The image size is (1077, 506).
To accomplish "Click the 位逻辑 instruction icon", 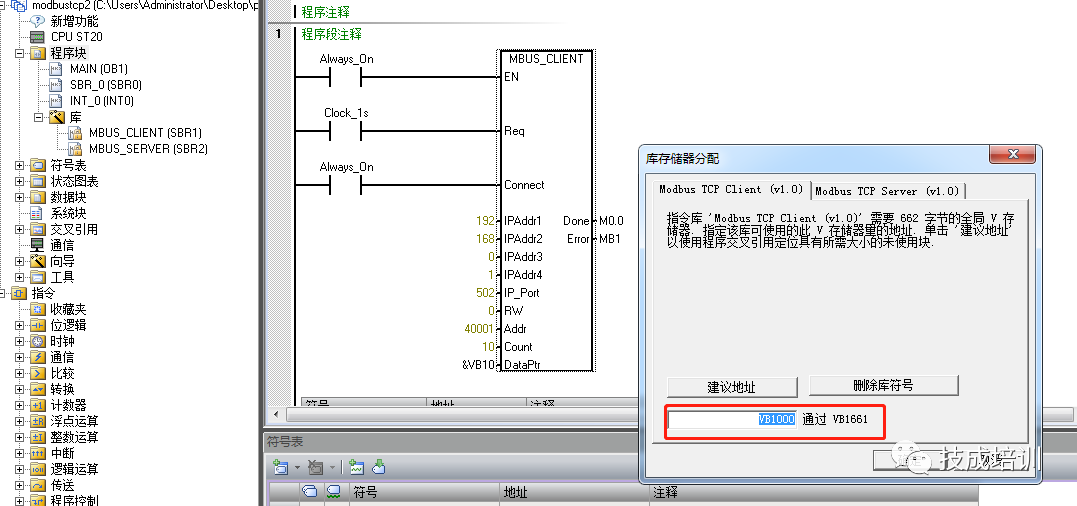I will (37, 325).
